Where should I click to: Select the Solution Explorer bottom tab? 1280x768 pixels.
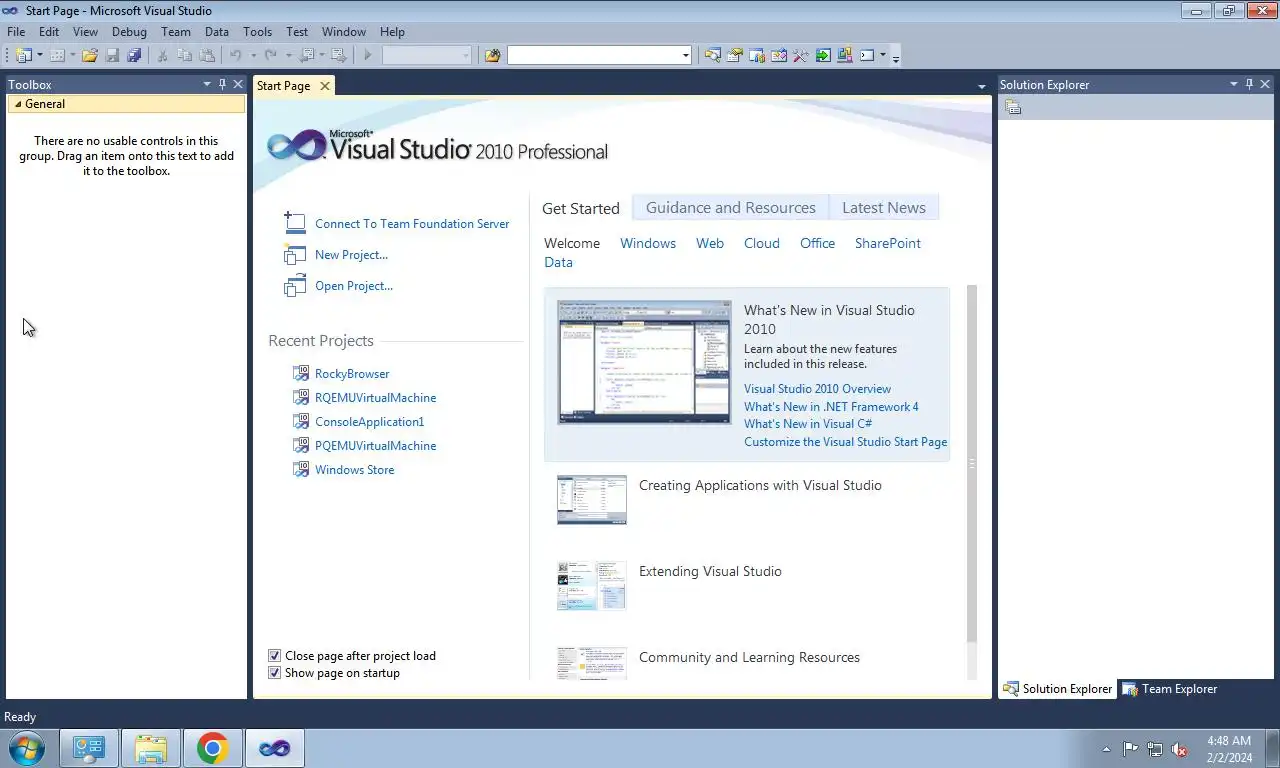[x=1058, y=689]
